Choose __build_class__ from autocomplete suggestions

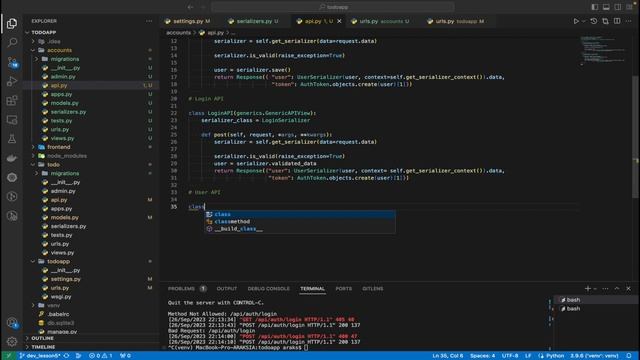pos(300,229)
